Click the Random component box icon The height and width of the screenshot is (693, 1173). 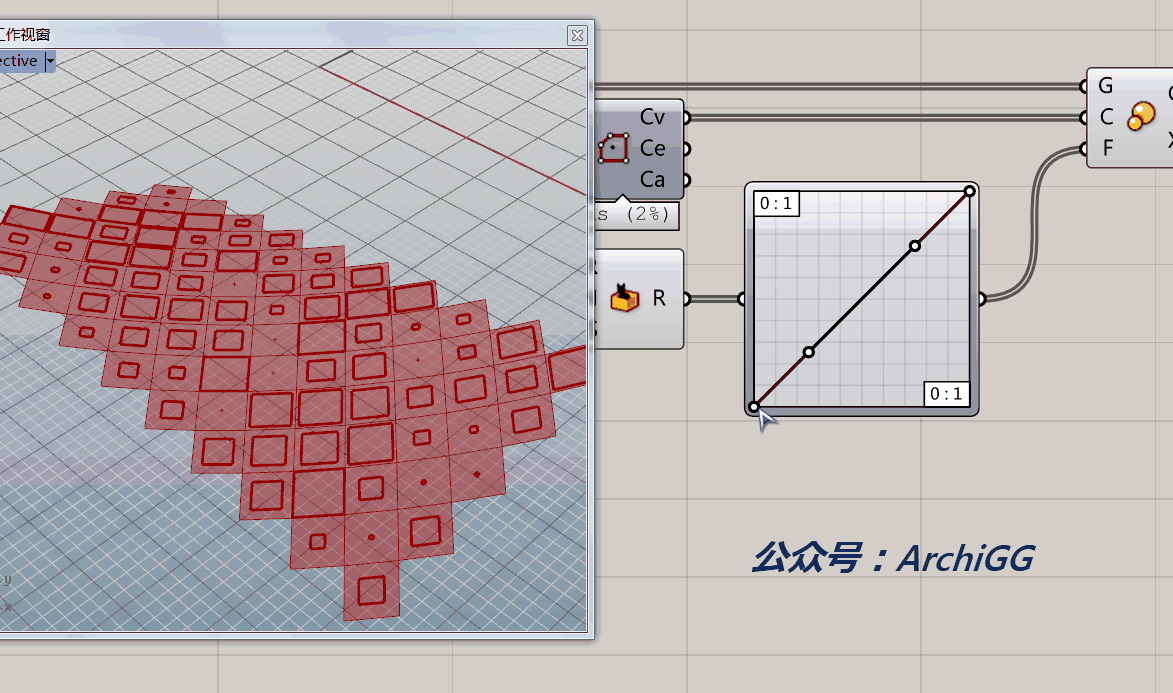624,298
